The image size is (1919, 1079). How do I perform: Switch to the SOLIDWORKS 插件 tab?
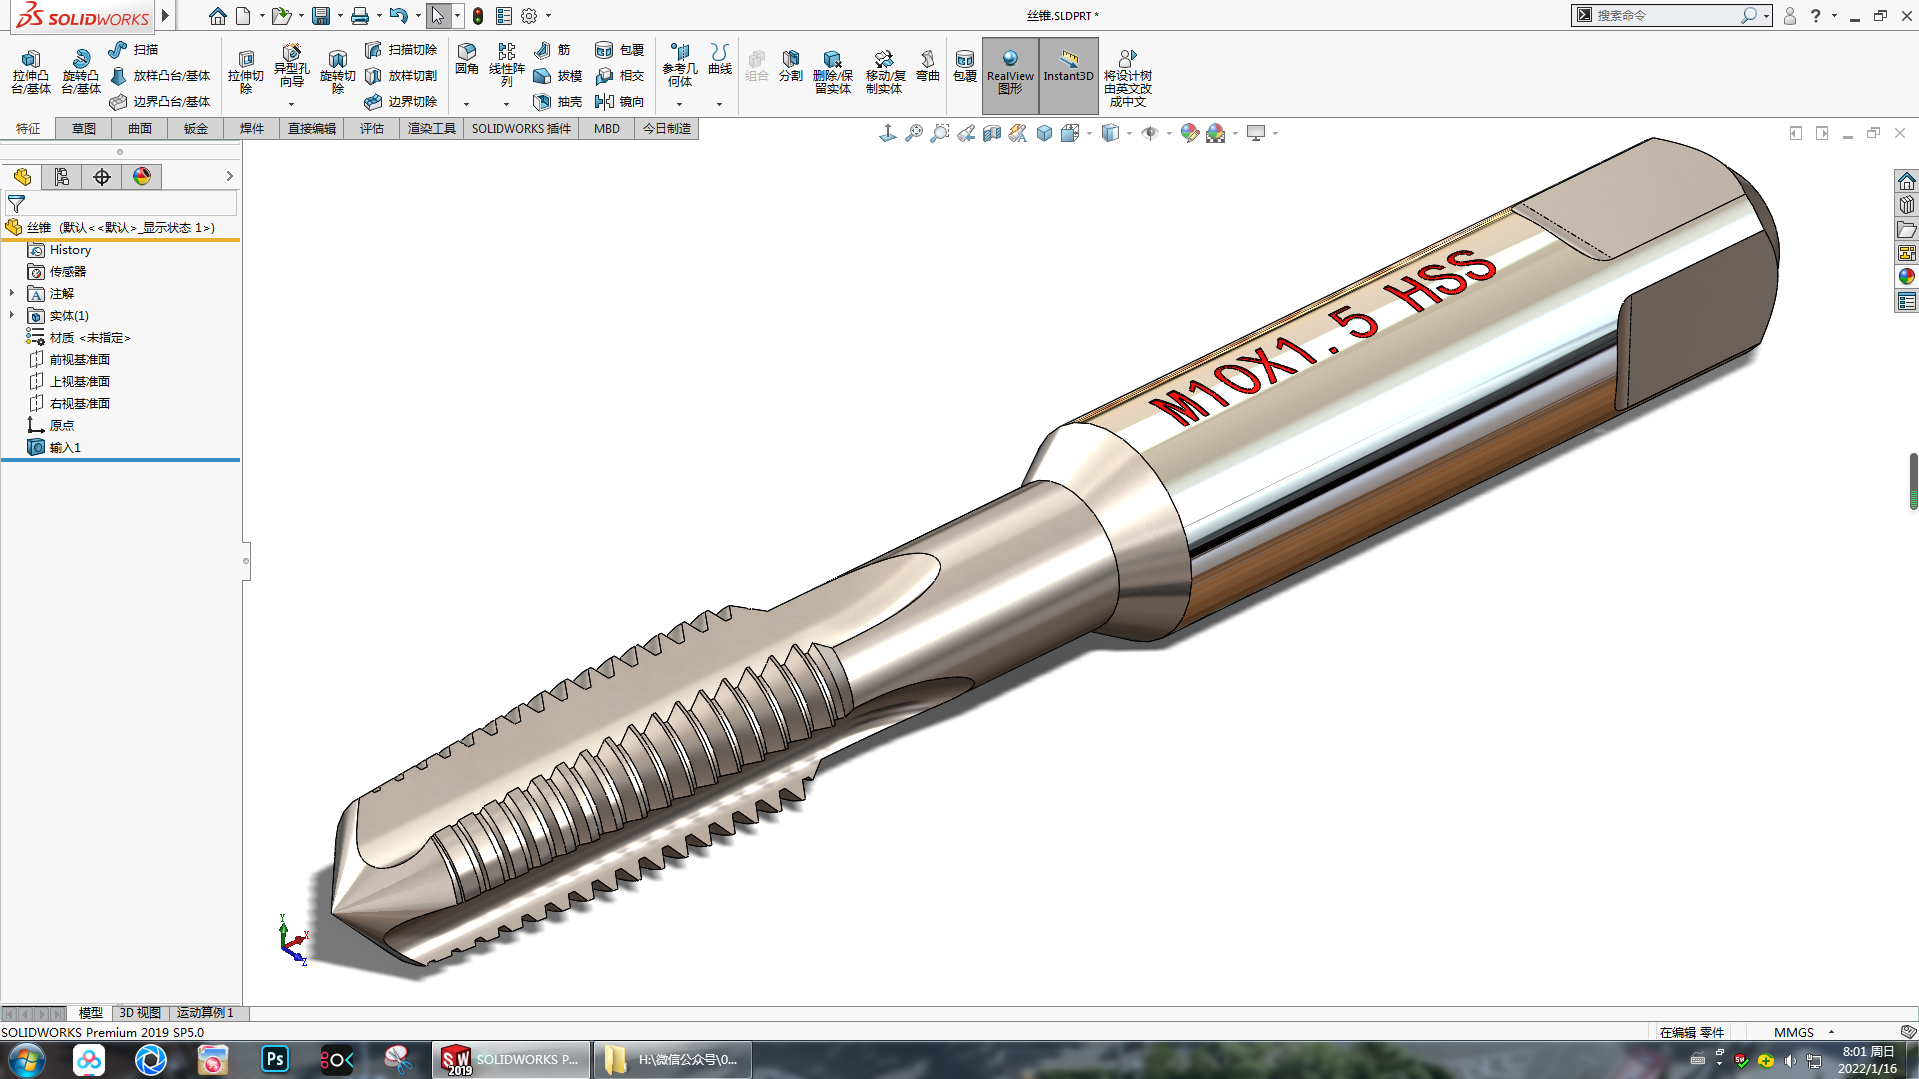pyautogui.click(x=521, y=128)
